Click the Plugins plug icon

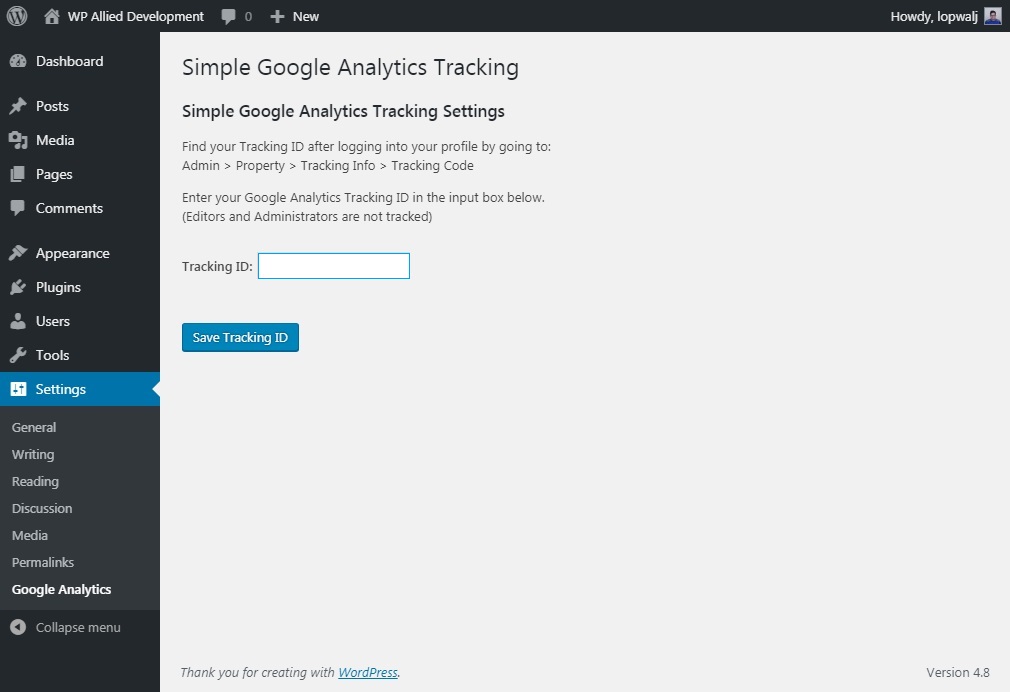click(18, 287)
